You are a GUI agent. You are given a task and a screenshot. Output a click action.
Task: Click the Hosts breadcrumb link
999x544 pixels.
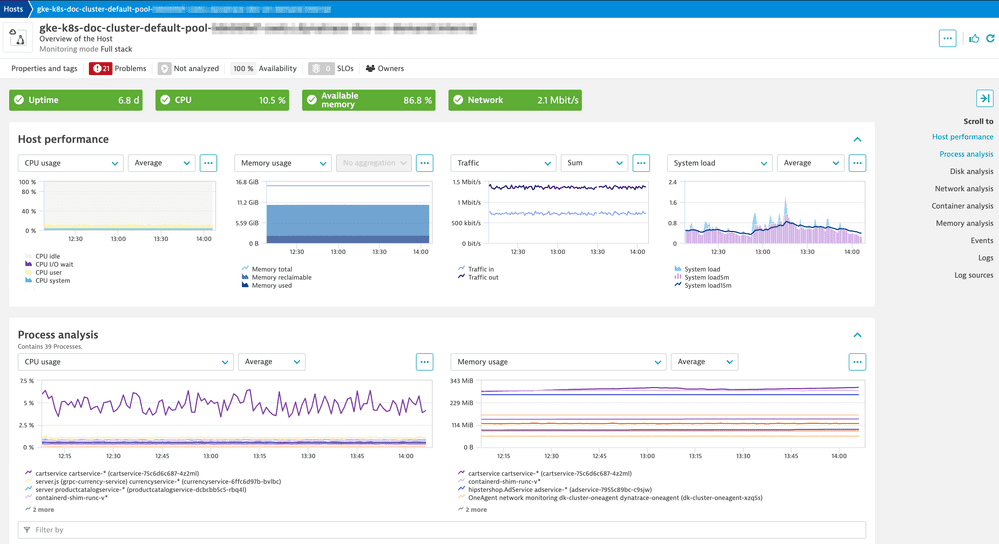(14, 8)
